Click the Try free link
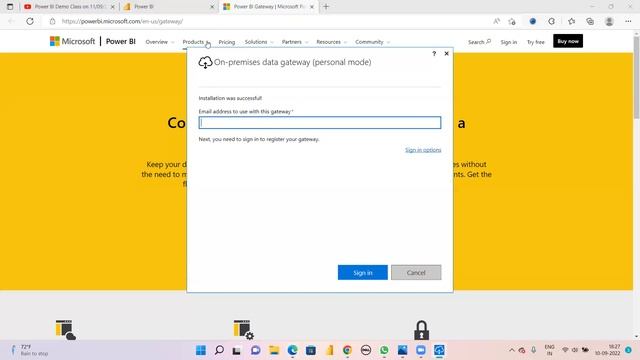Viewport: 640px width, 360px height. (536, 42)
